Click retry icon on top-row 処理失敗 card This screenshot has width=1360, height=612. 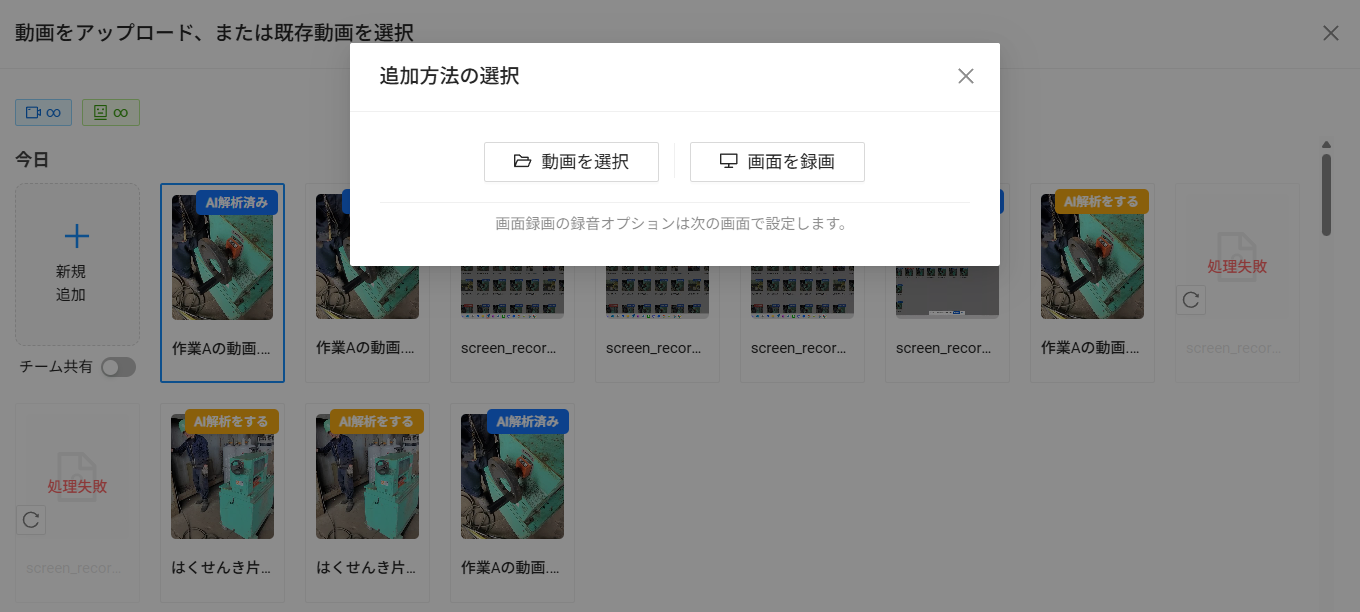1191,299
